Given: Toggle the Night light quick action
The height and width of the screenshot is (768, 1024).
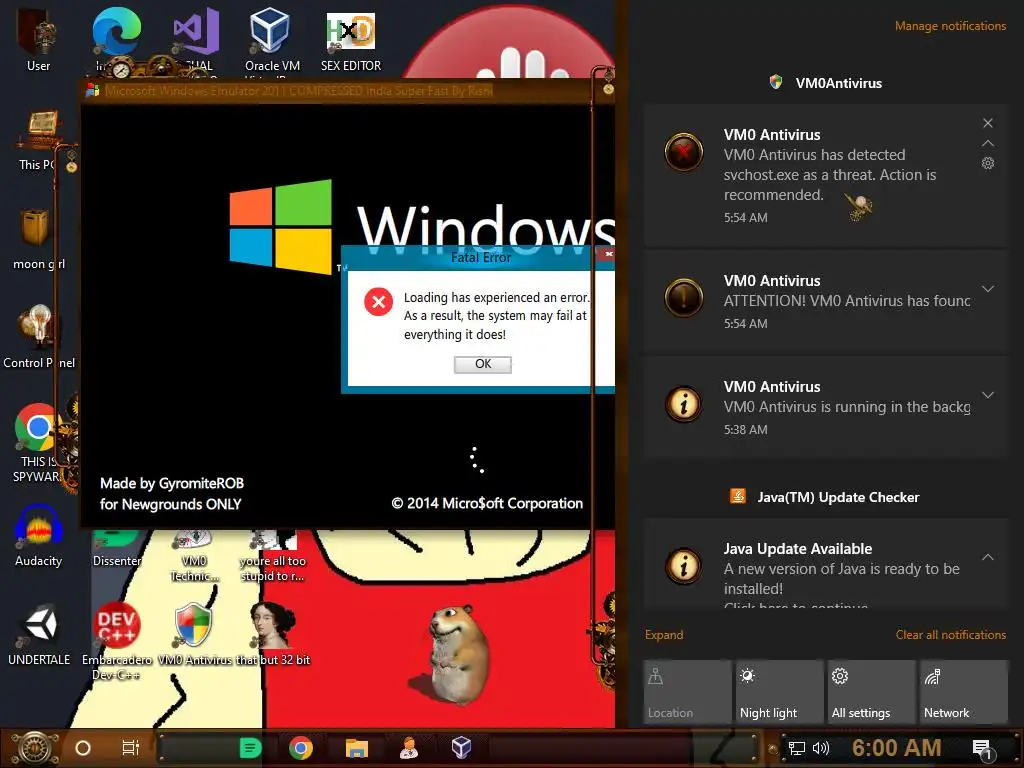Looking at the screenshot, I should pyautogui.click(x=780, y=692).
